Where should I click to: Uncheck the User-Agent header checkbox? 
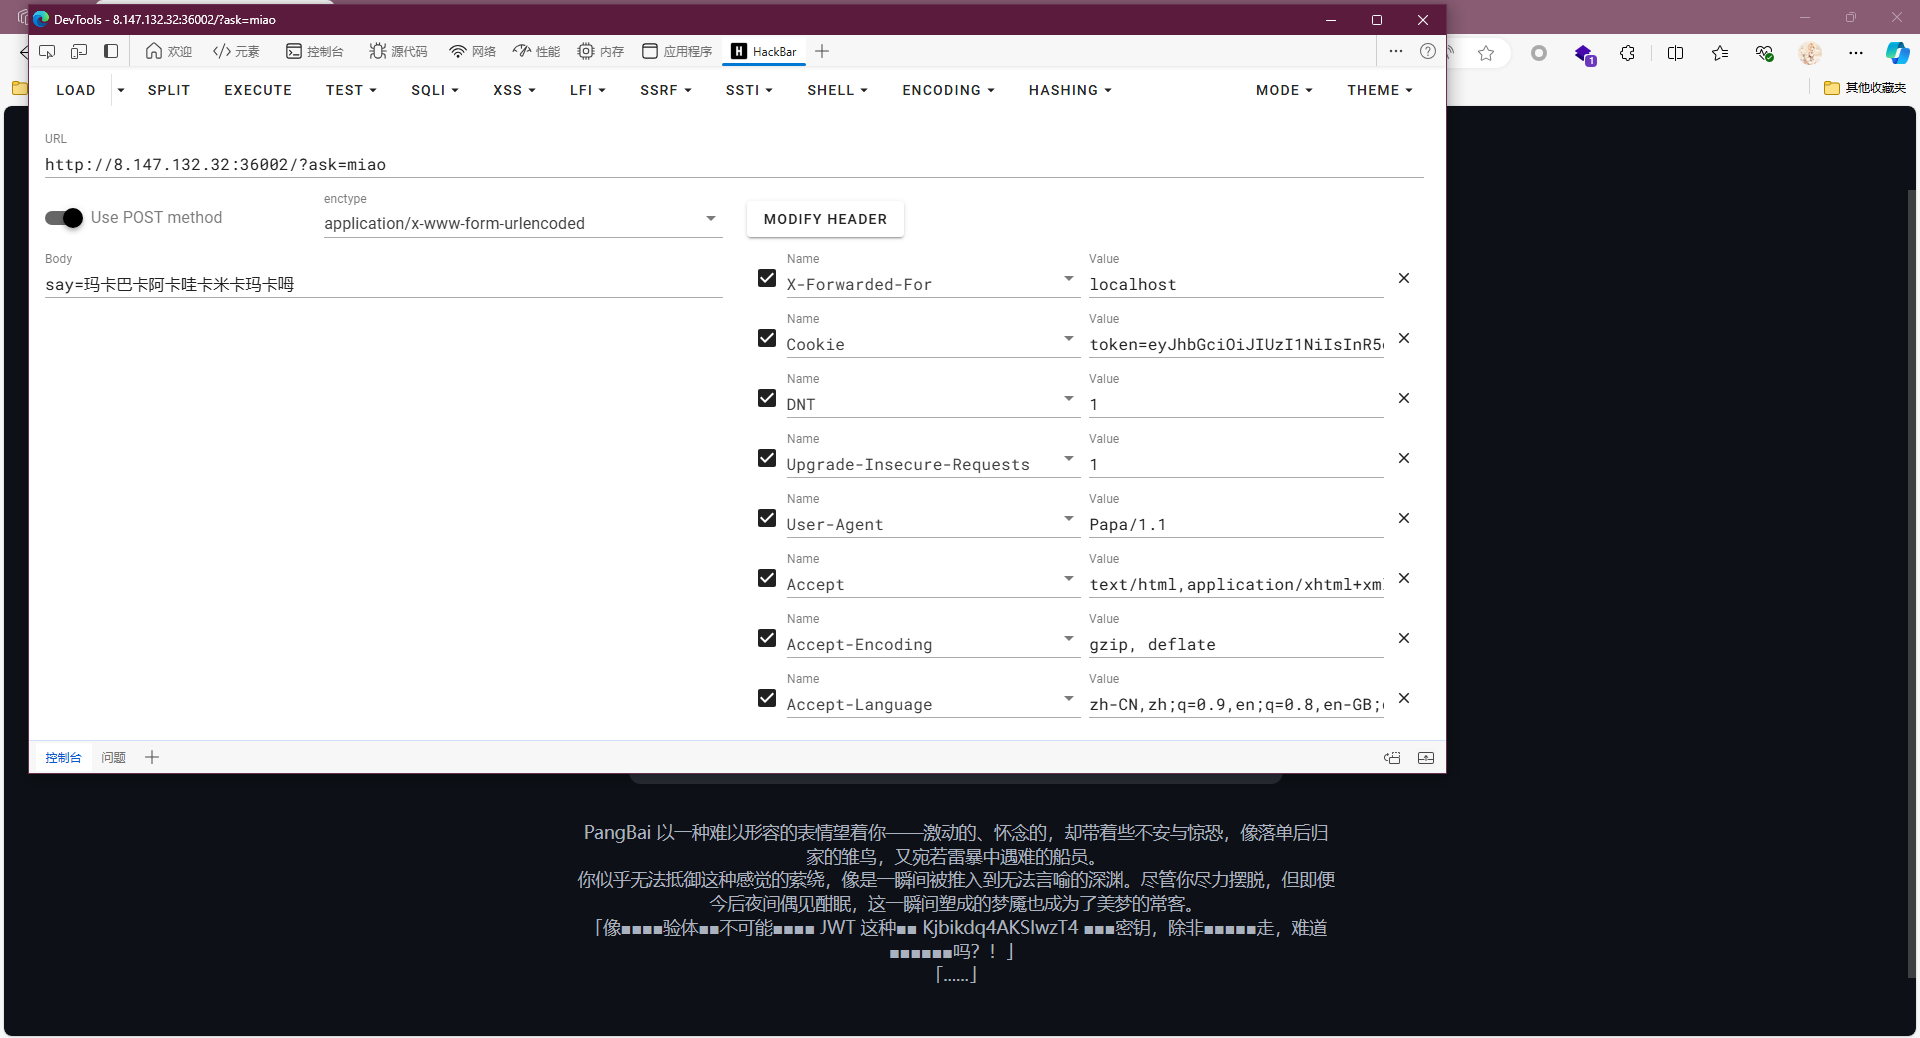pyautogui.click(x=766, y=518)
